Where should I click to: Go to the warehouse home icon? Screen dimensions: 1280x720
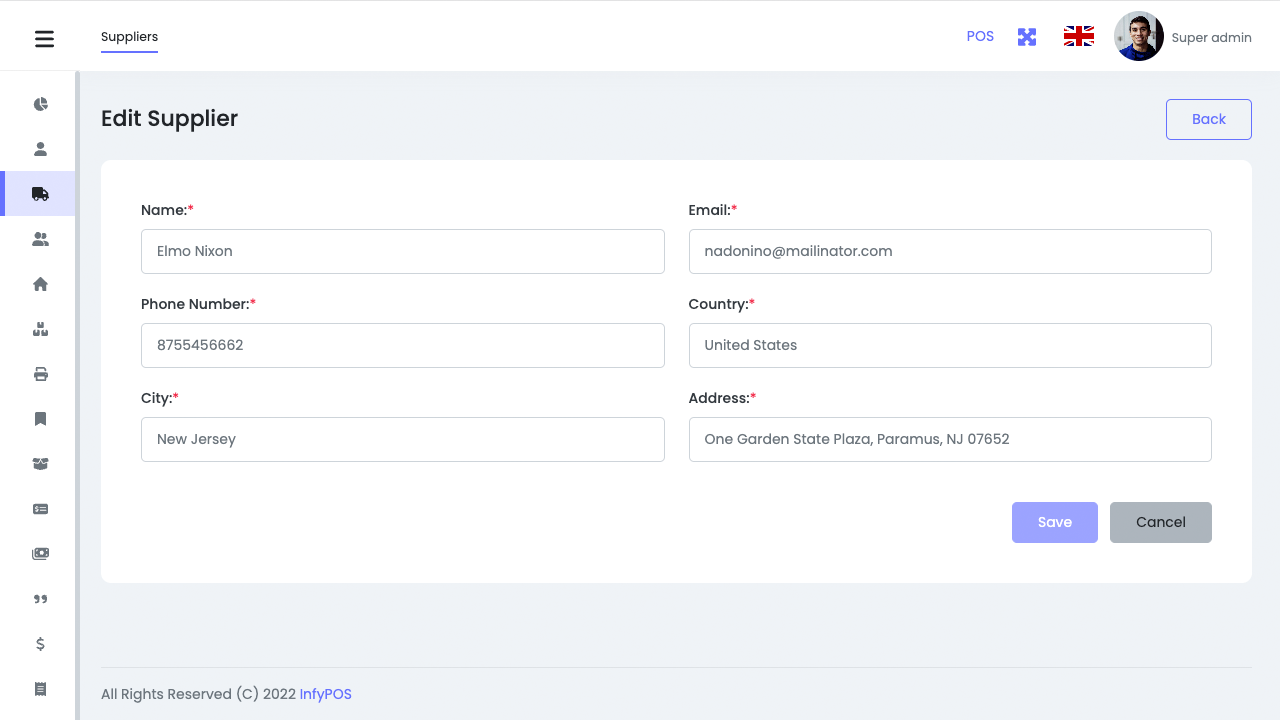pyautogui.click(x=41, y=284)
